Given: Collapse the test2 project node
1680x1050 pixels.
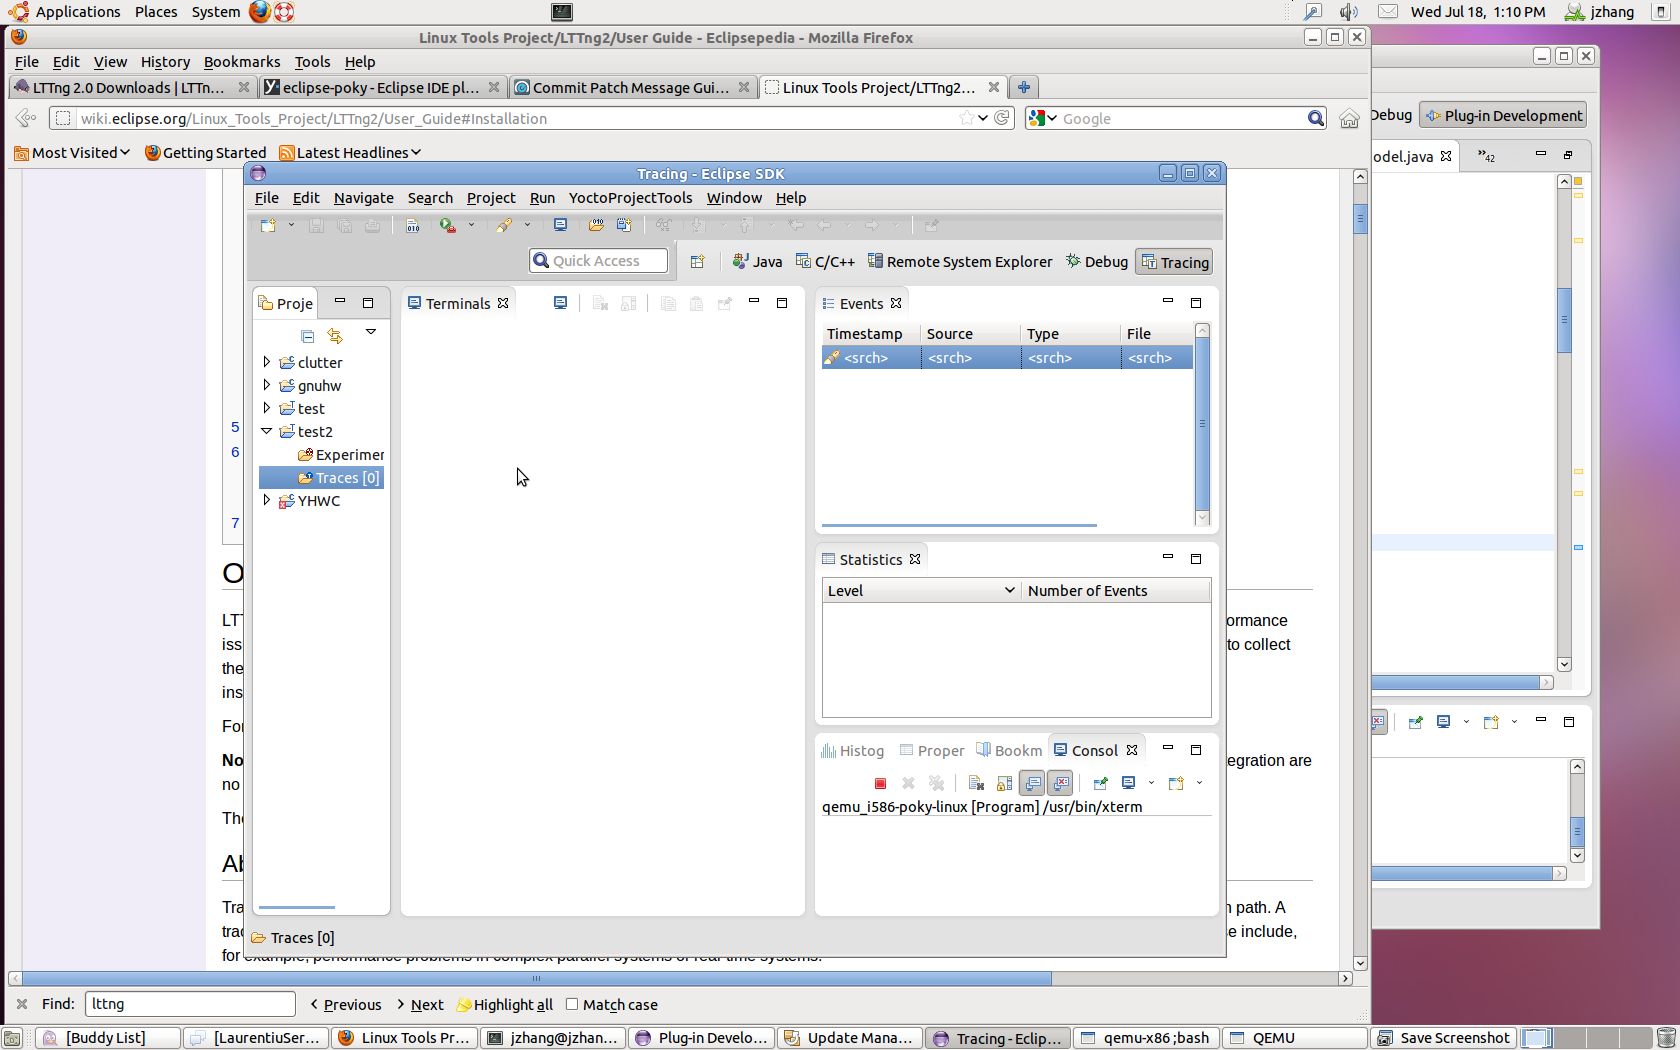Looking at the screenshot, I should point(267,431).
